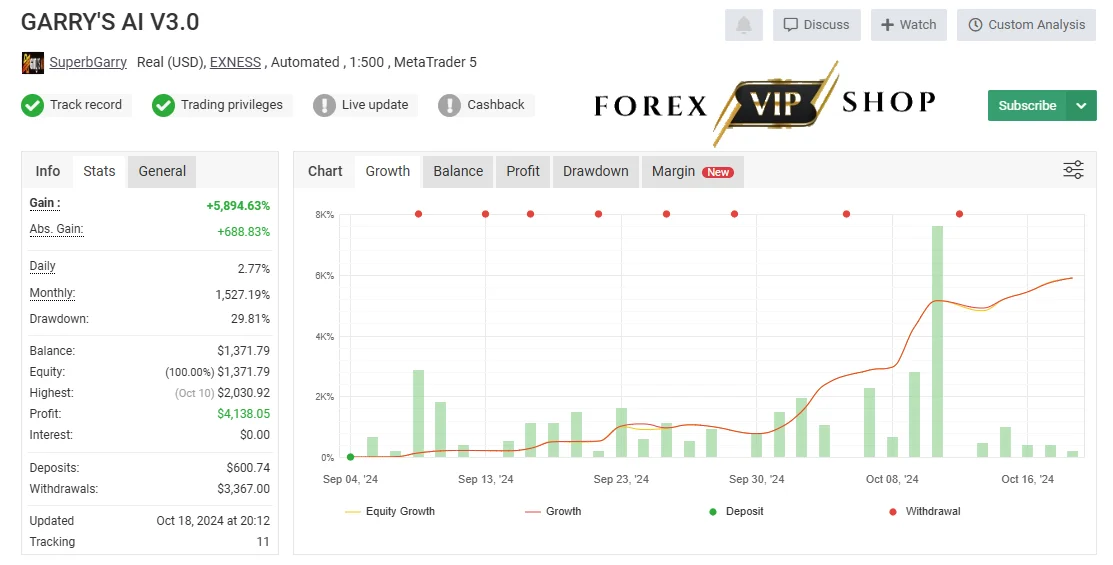Image resolution: width=1113 pixels, height=565 pixels.
Task: Click the Trading privileges verified check icon
Action: coord(163,105)
